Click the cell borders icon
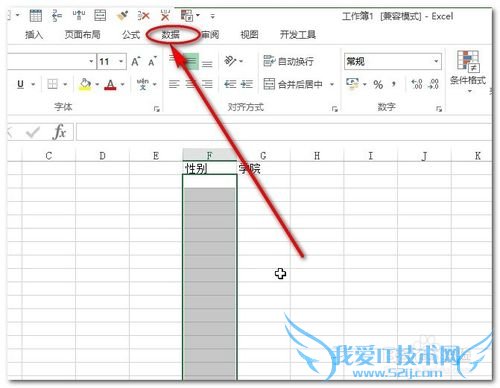The height and width of the screenshot is (388, 500). (x=53, y=84)
